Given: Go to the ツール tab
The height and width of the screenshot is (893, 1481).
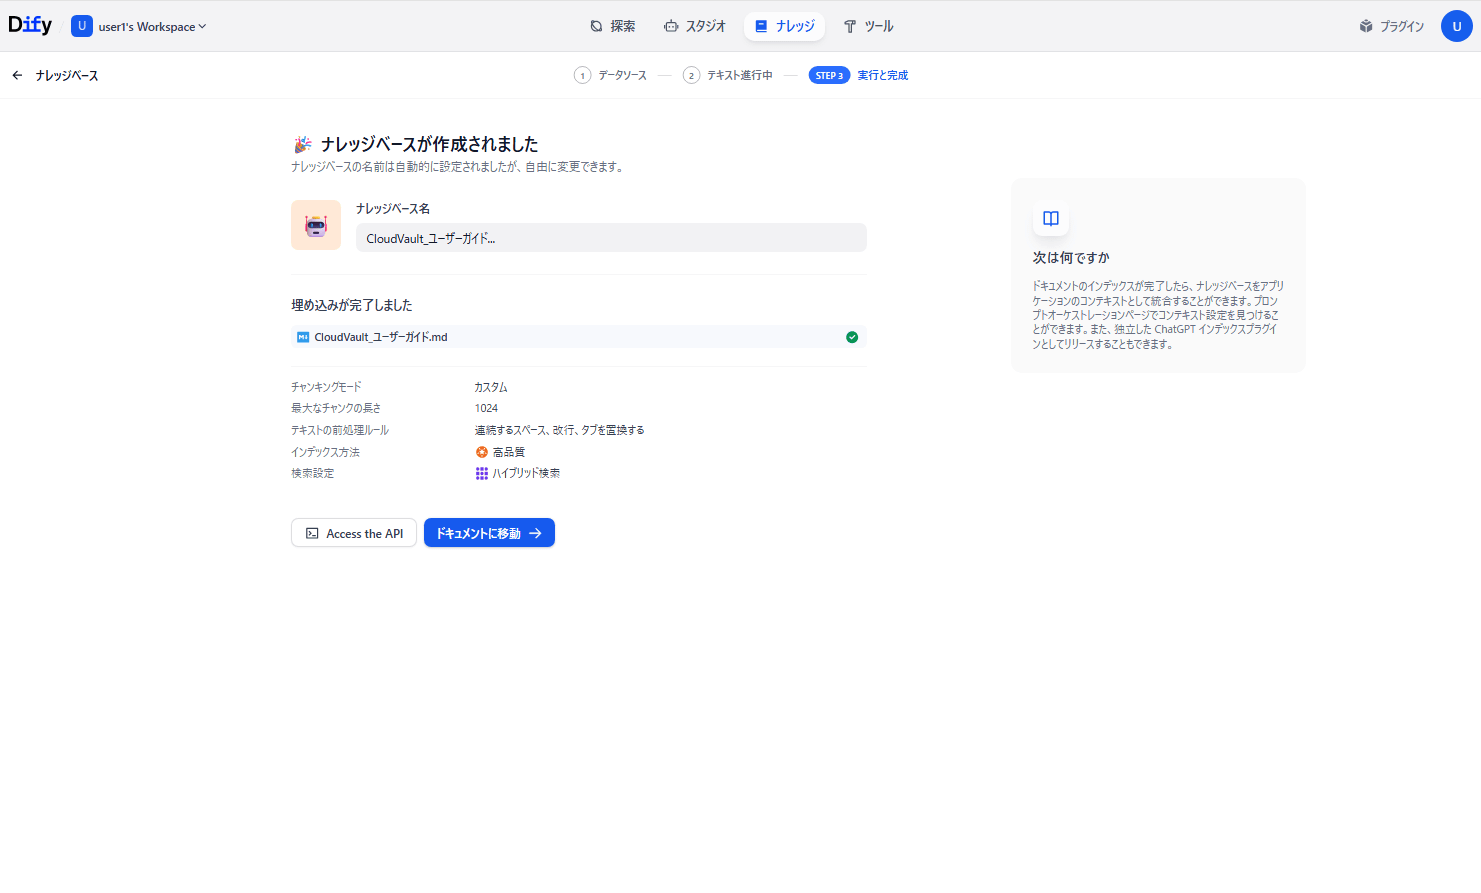Looking at the screenshot, I should tap(868, 26).
